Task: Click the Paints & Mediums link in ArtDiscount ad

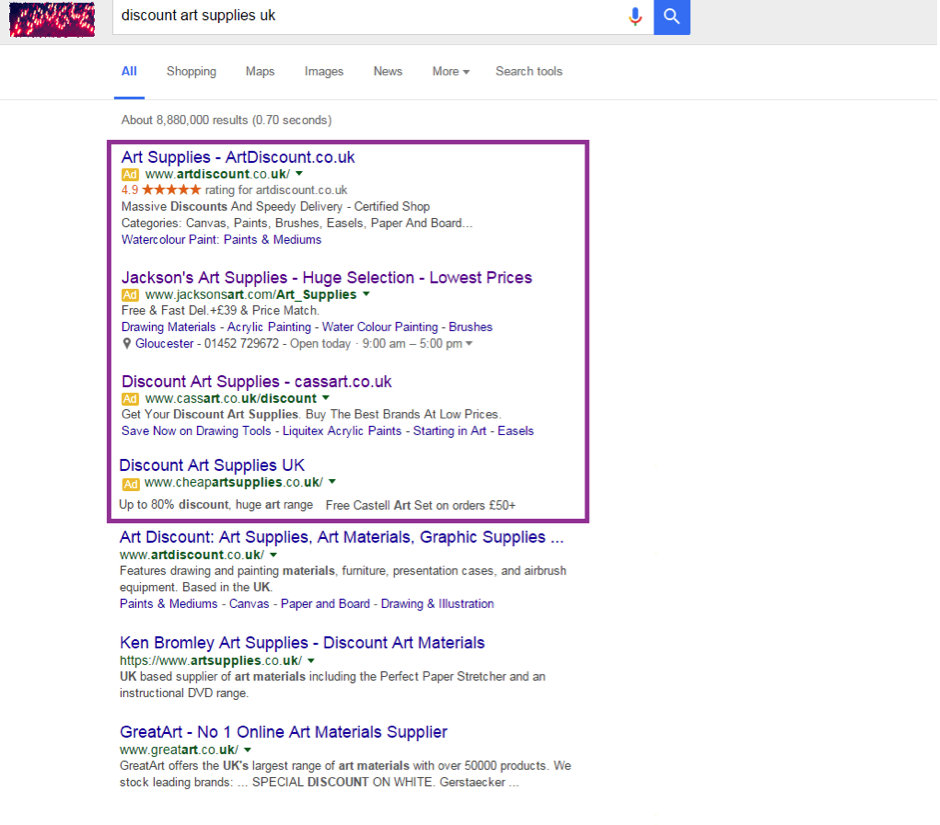Action: [273, 240]
